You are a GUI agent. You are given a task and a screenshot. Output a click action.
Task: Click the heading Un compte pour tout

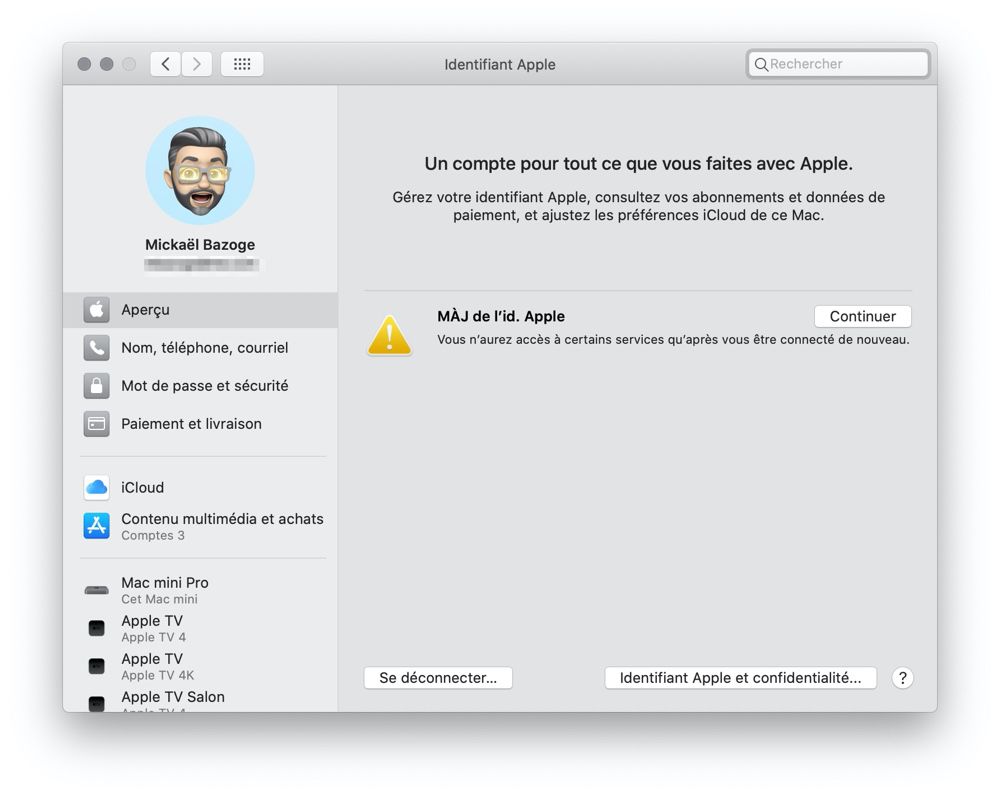[638, 164]
